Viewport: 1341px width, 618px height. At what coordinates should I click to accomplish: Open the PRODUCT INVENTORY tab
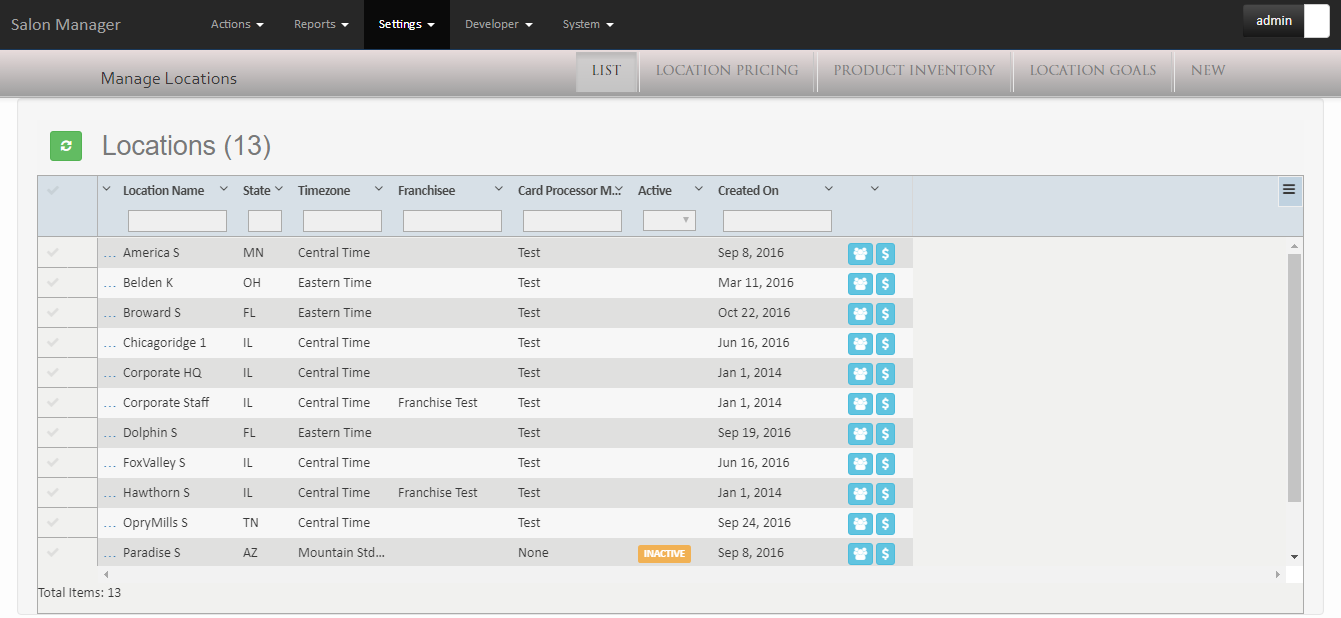[x=913, y=70]
